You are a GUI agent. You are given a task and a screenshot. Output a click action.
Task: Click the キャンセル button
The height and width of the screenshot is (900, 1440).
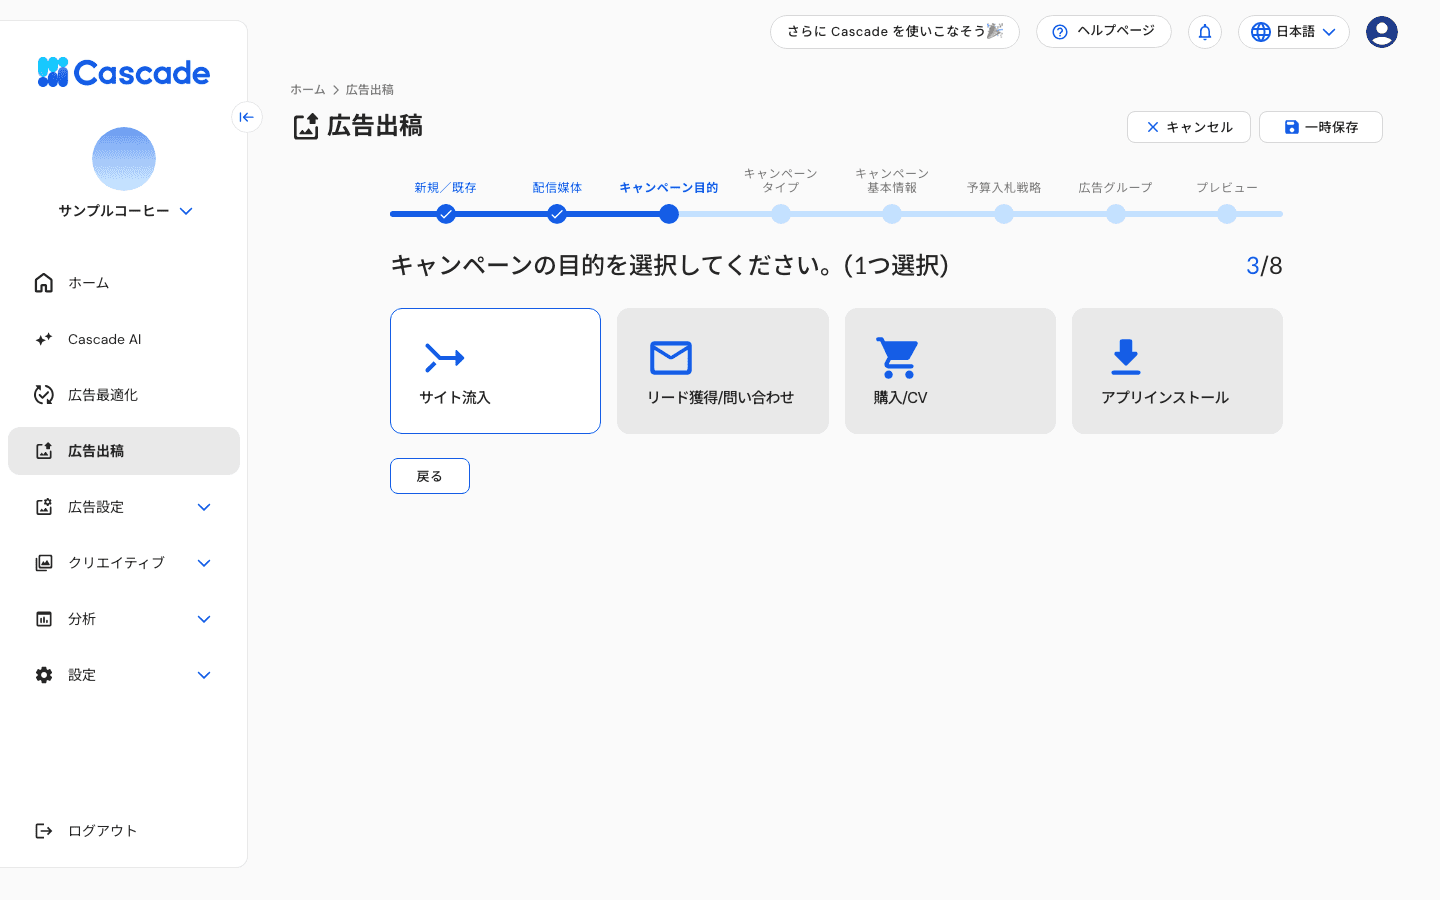pyautogui.click(x=1189, y=127)
